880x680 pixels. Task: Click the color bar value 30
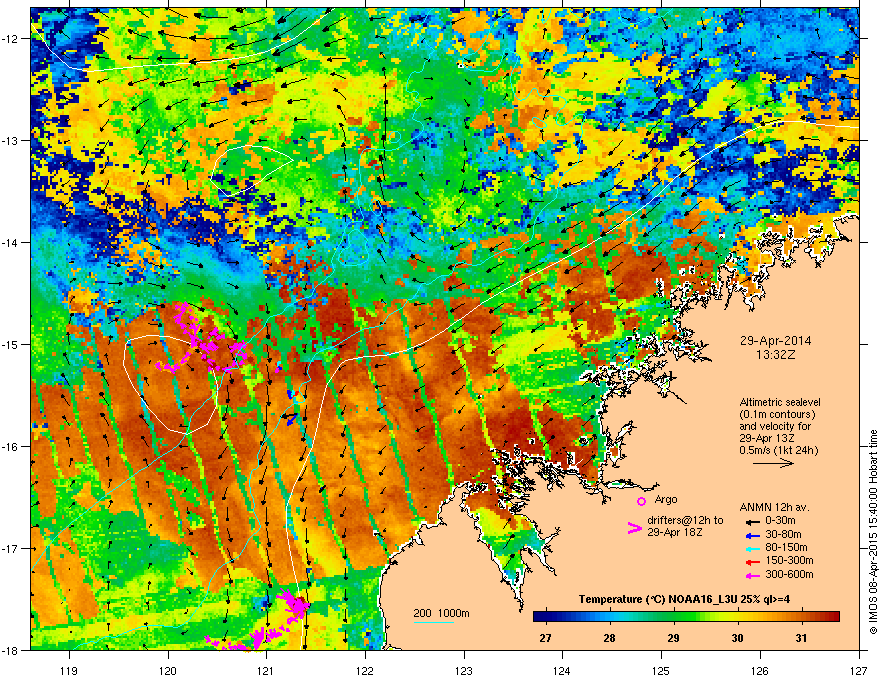(x=737, y=638)
